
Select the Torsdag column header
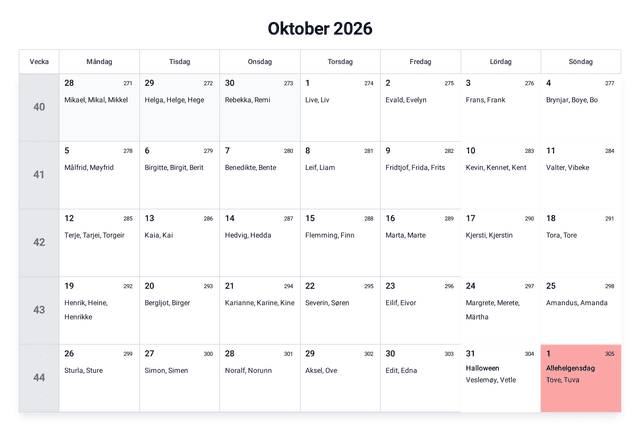point(340,62)
